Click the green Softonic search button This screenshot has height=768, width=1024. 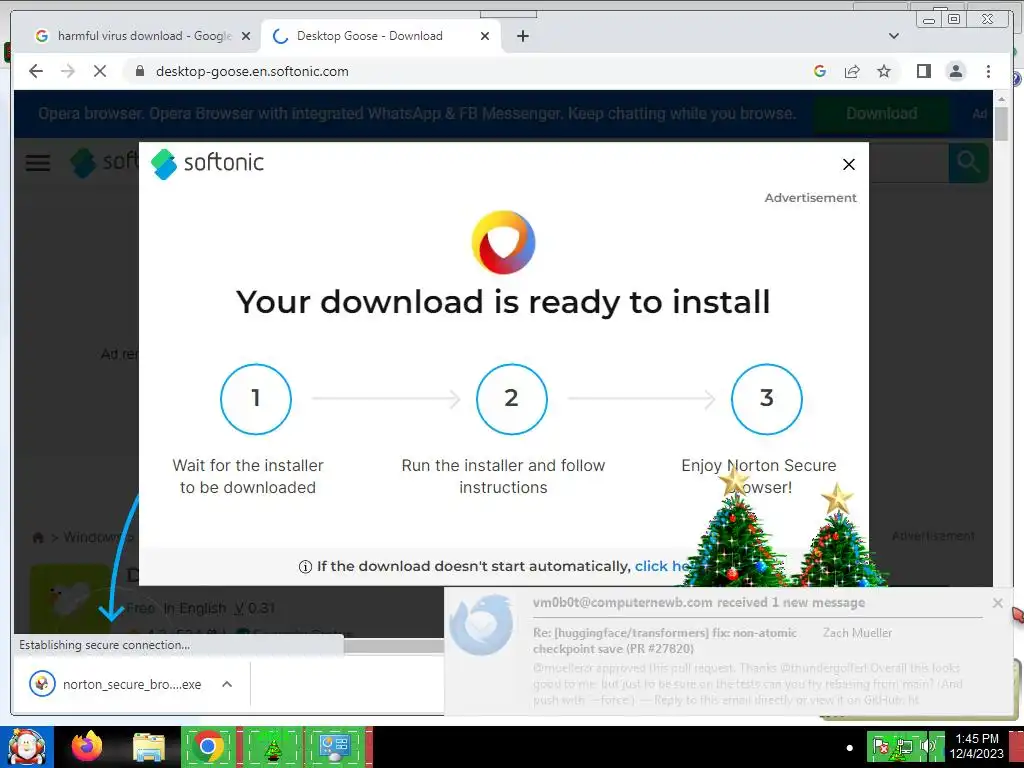point(968,161)
